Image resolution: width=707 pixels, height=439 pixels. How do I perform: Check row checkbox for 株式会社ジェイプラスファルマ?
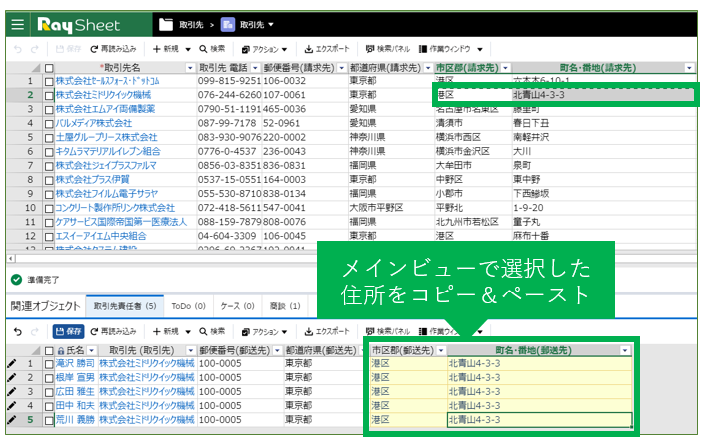coord(49,166)
